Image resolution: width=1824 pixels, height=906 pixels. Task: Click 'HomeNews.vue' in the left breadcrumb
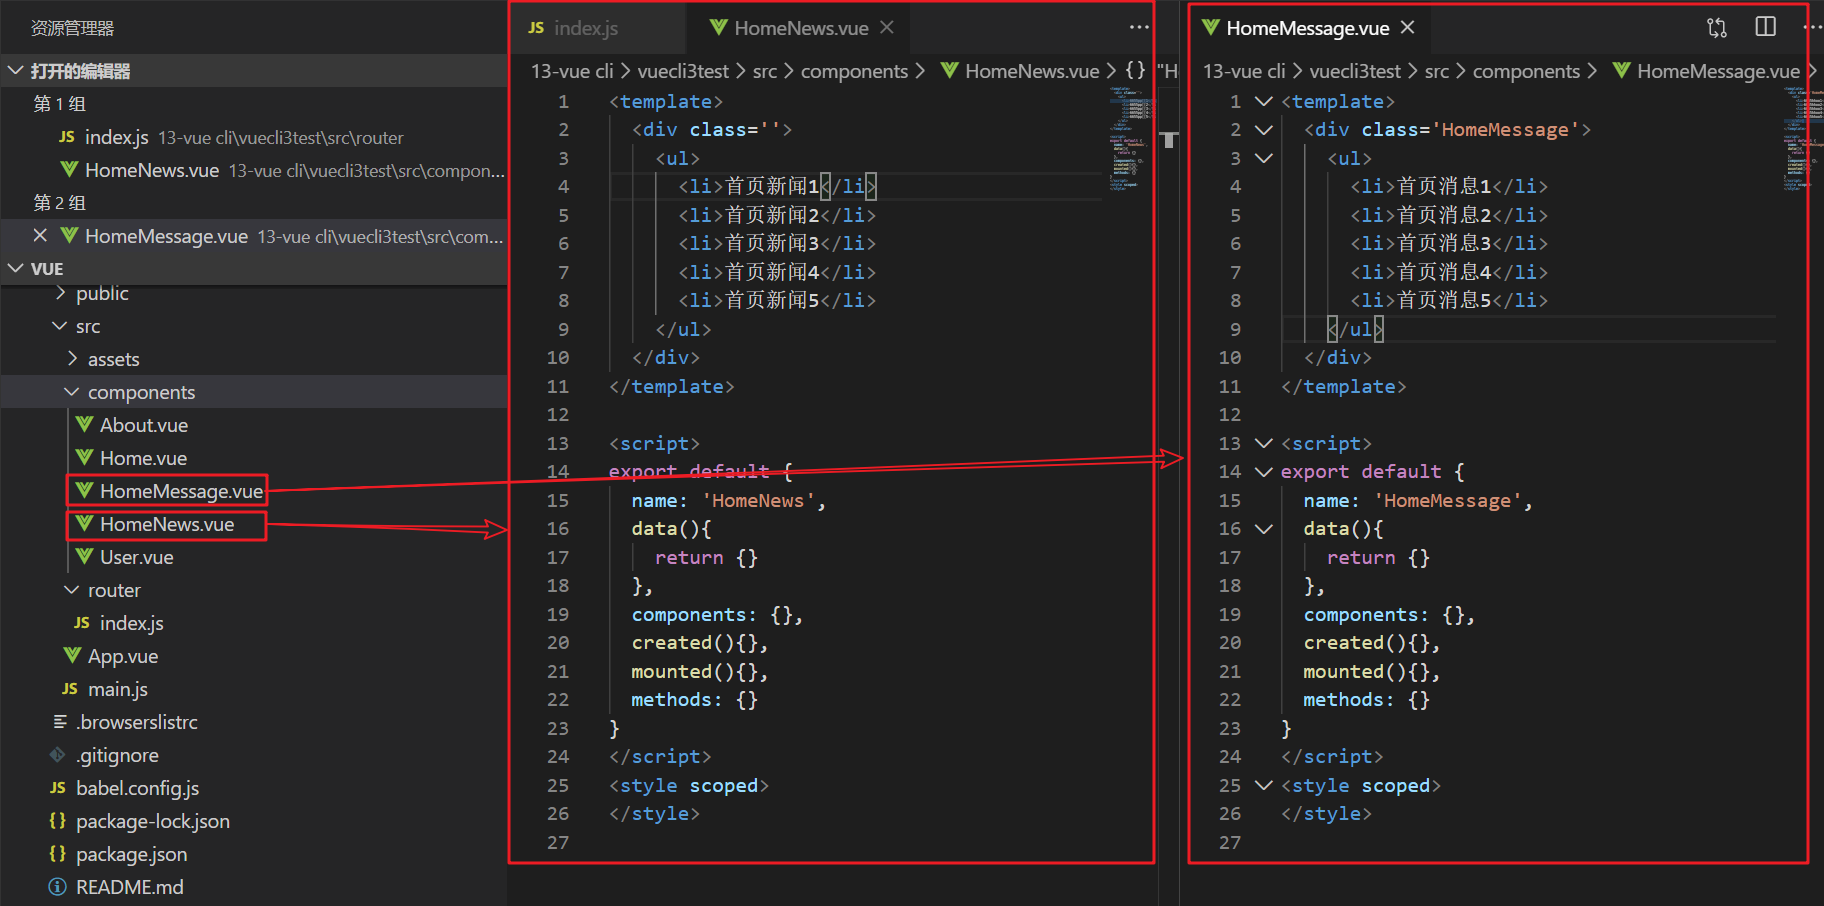pyautogui.click(x=1032, y=71)
